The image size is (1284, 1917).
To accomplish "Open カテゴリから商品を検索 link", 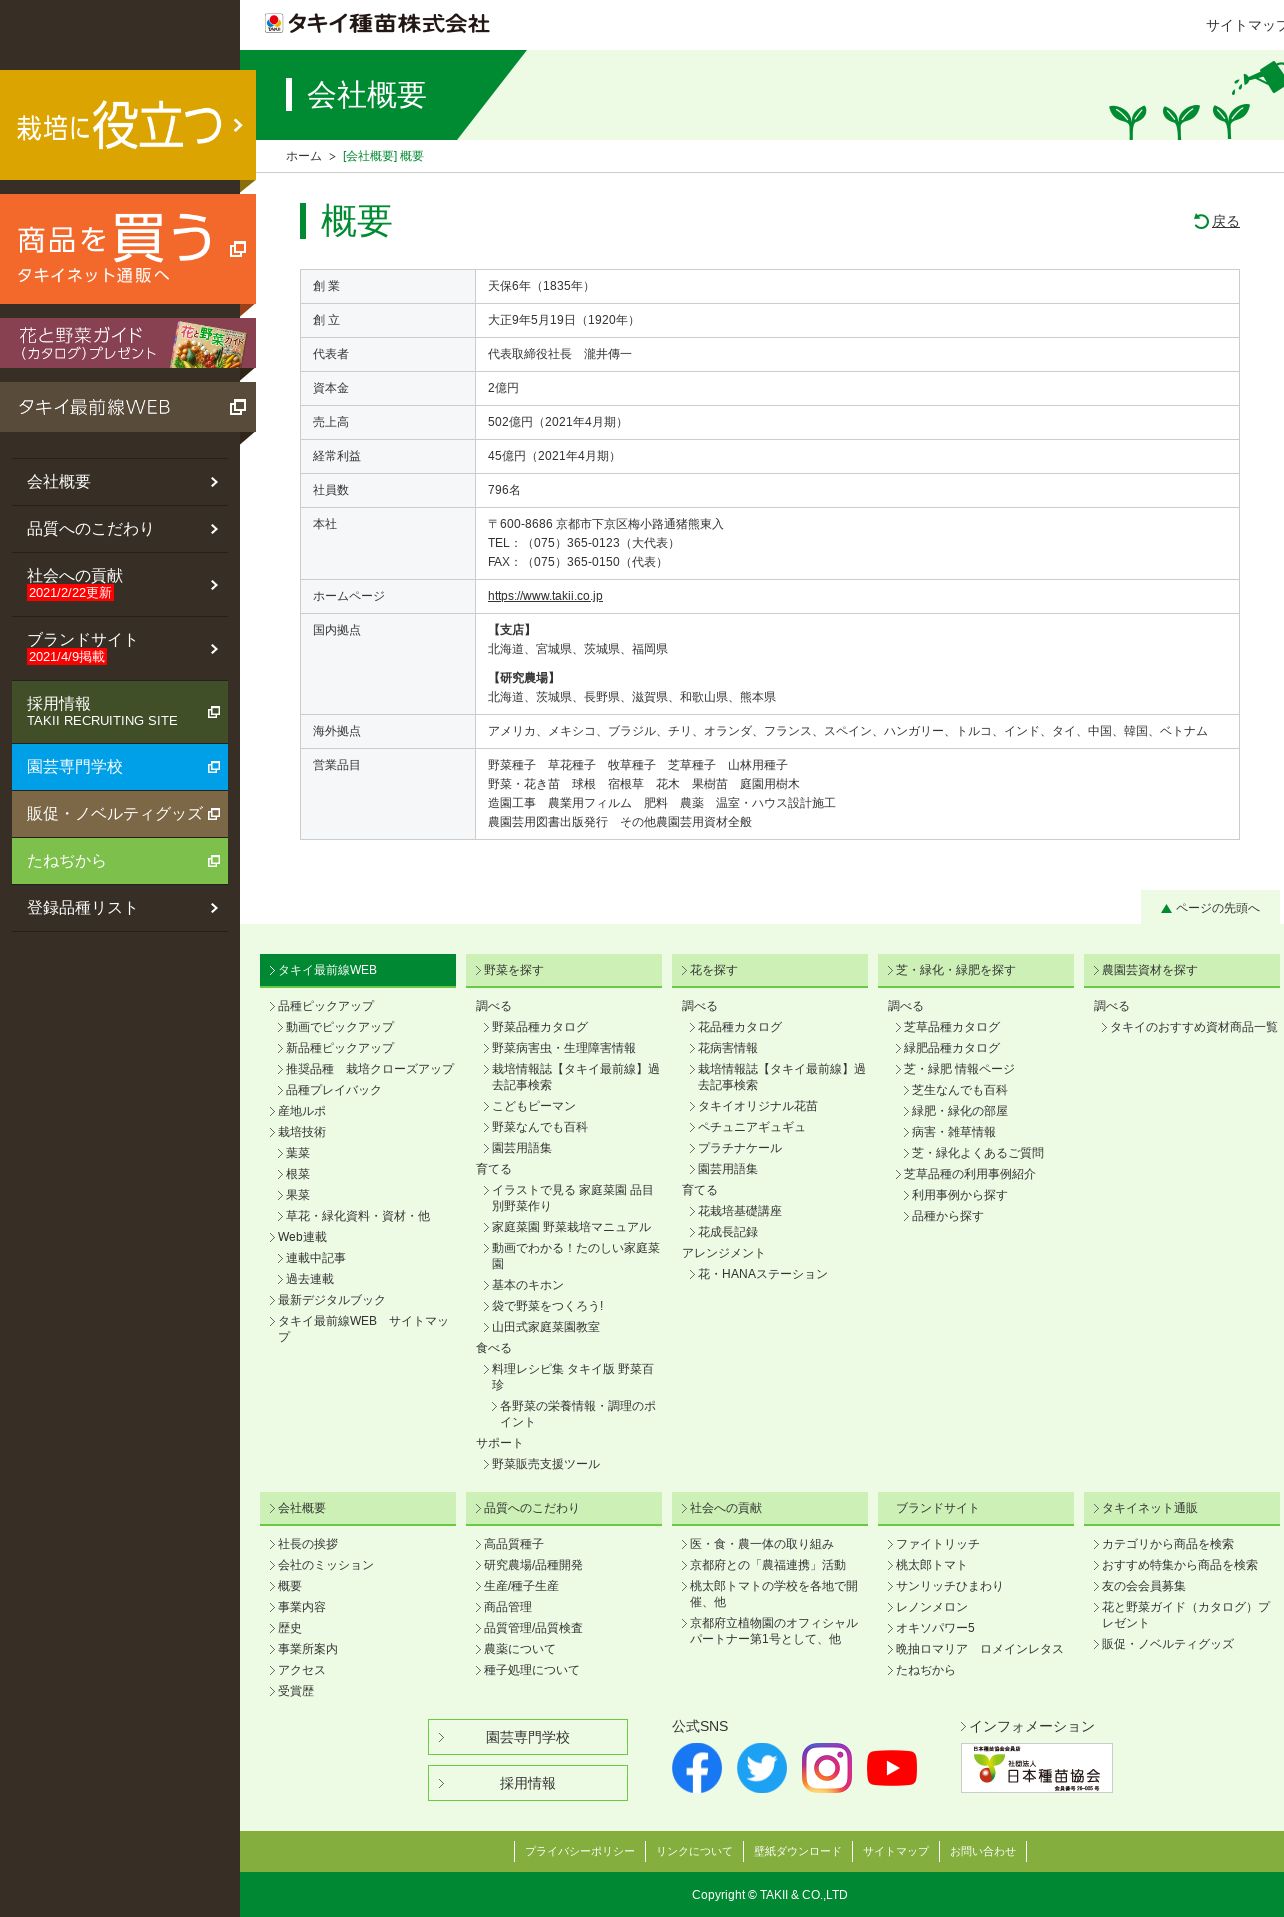I will (x=1168, y=1544).
